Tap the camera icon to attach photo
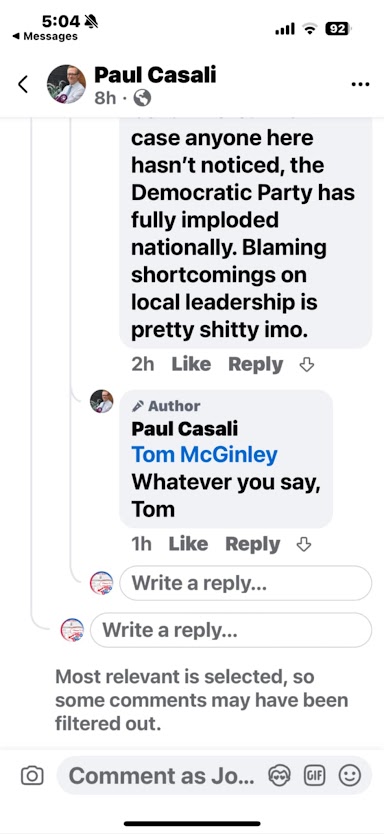384x834 pixels. pos(32,775)
